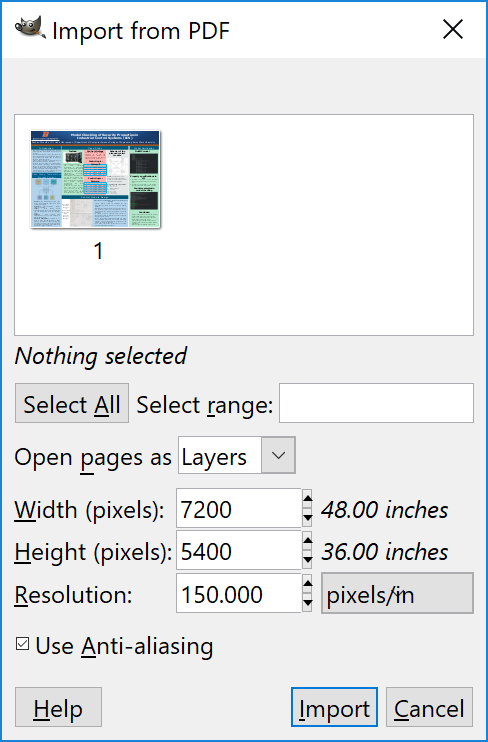488x742 pixels.
Task: Toggle the Use Anti-aliasing checkbox
Action: tap(22, 644)
